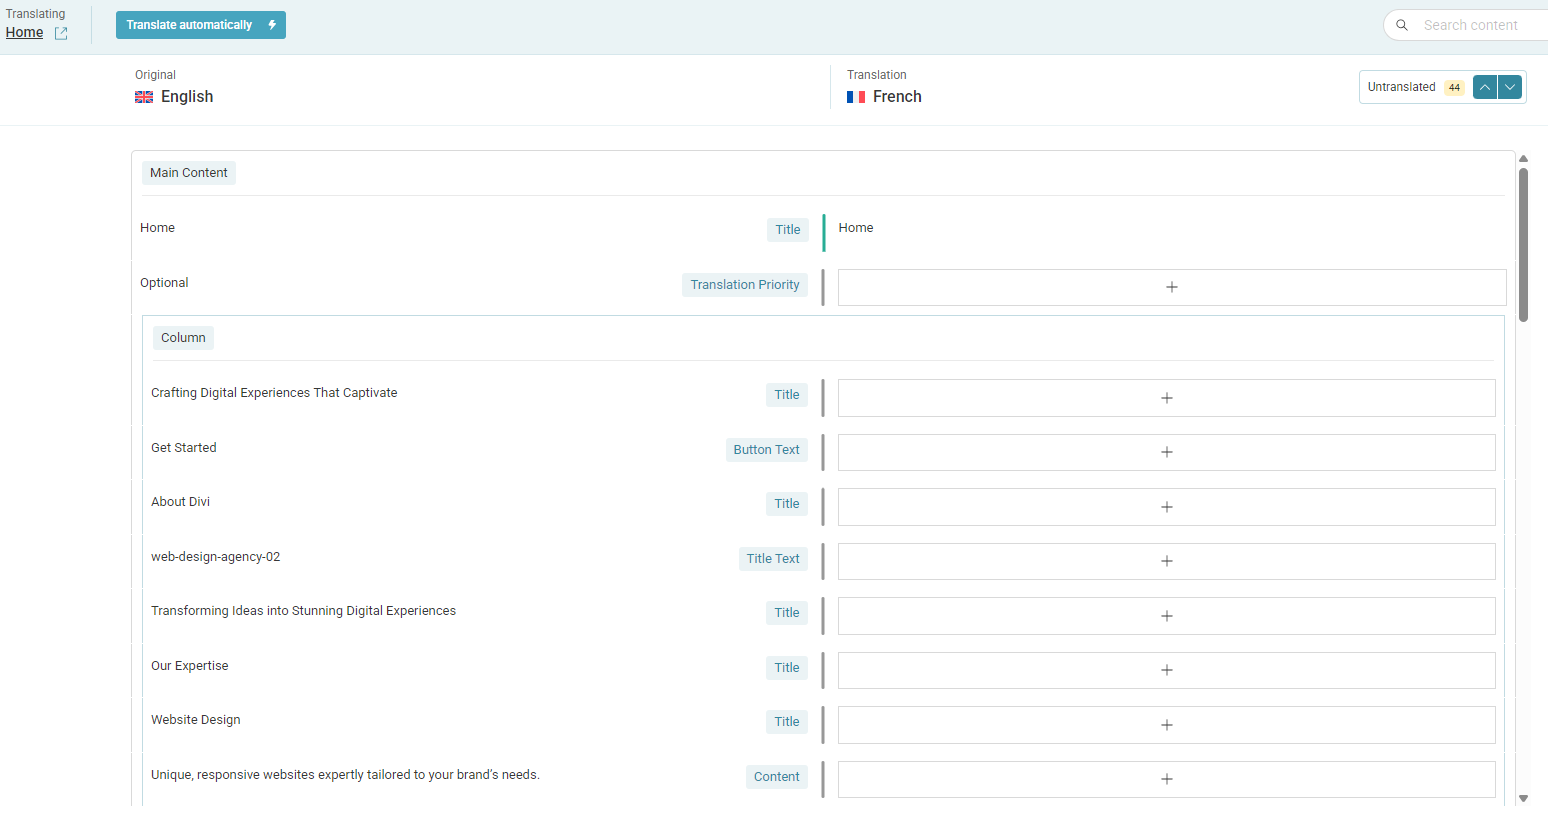
Task: Add translation for Unique responsive websites content
Action: pos(1166,779)
